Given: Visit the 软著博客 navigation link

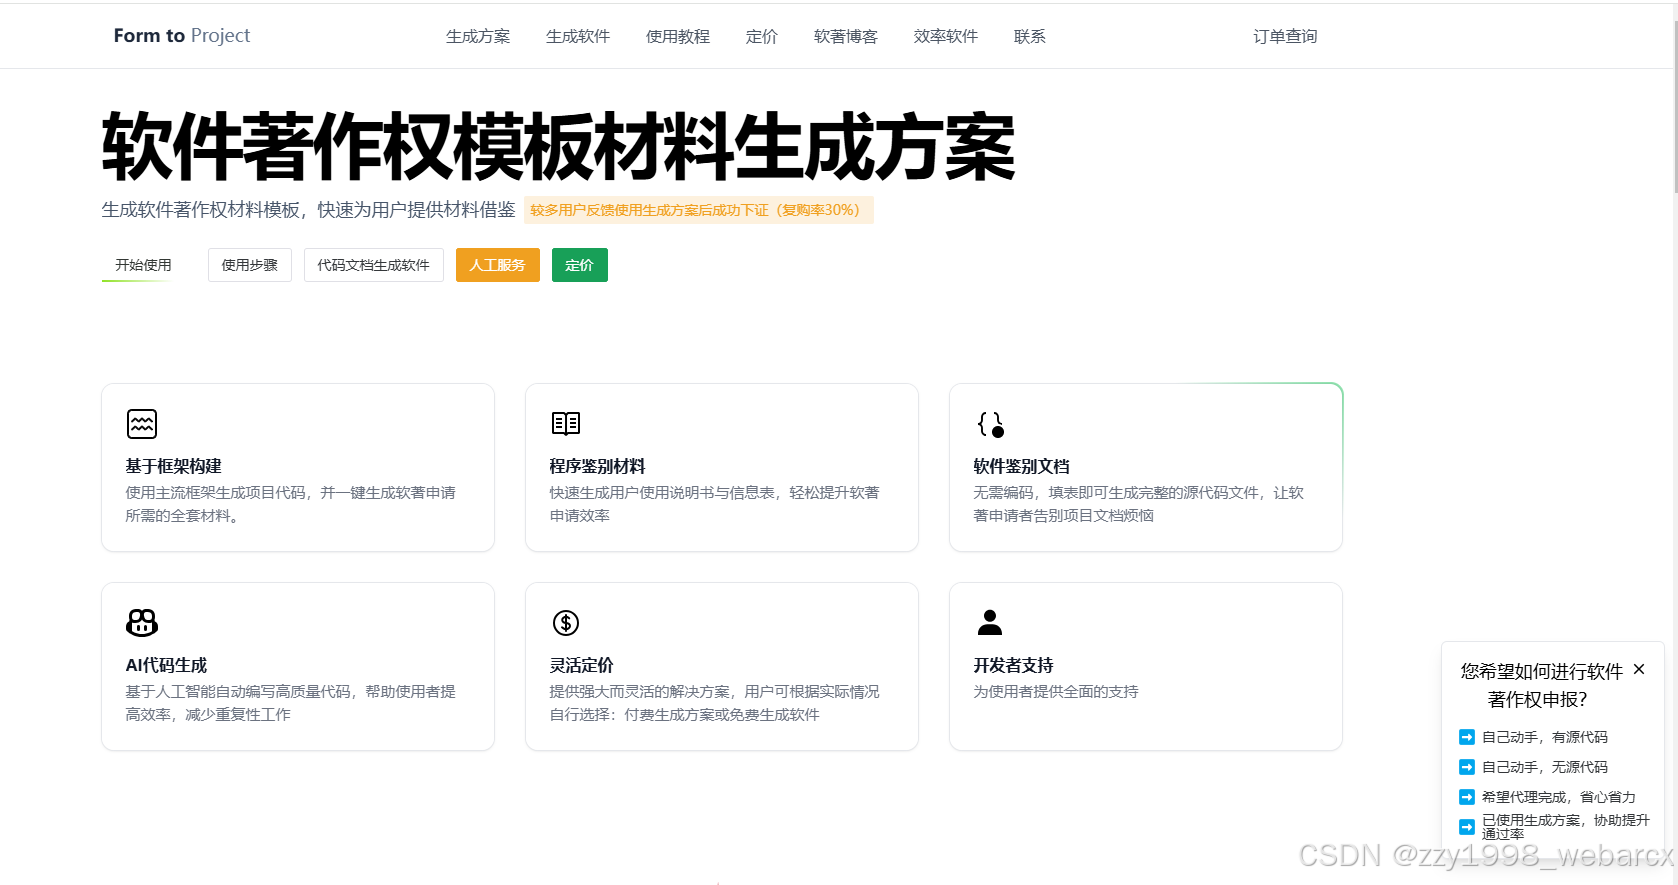Looking at the screenshot, I should point(846,37).
